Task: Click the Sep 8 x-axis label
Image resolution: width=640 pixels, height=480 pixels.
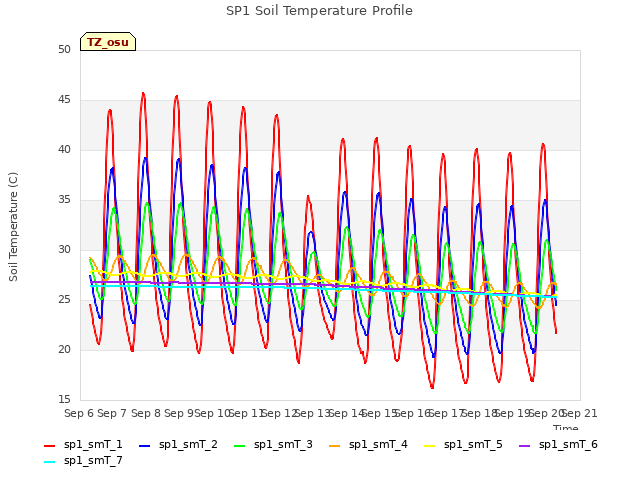Action: coord(146,413)
